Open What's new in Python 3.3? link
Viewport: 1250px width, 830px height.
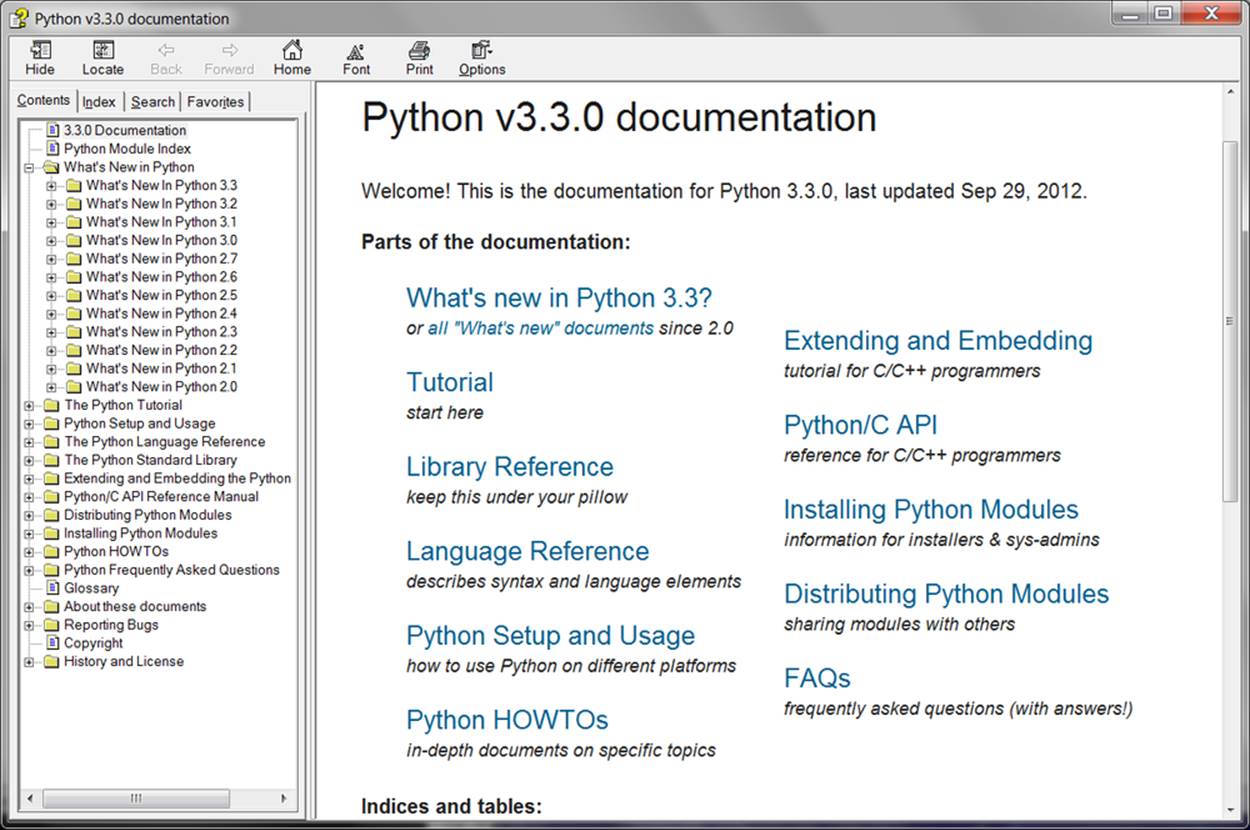tap(559, 298)
